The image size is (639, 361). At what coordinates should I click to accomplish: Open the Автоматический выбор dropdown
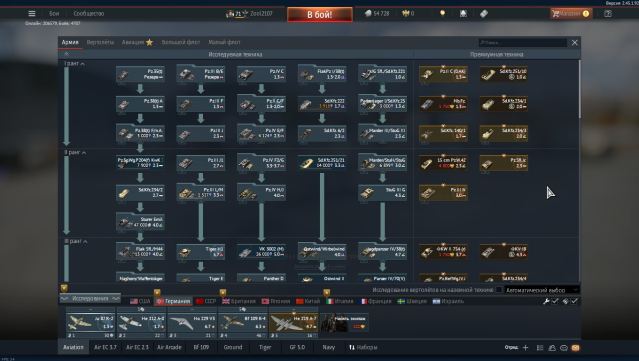[542, 290]
